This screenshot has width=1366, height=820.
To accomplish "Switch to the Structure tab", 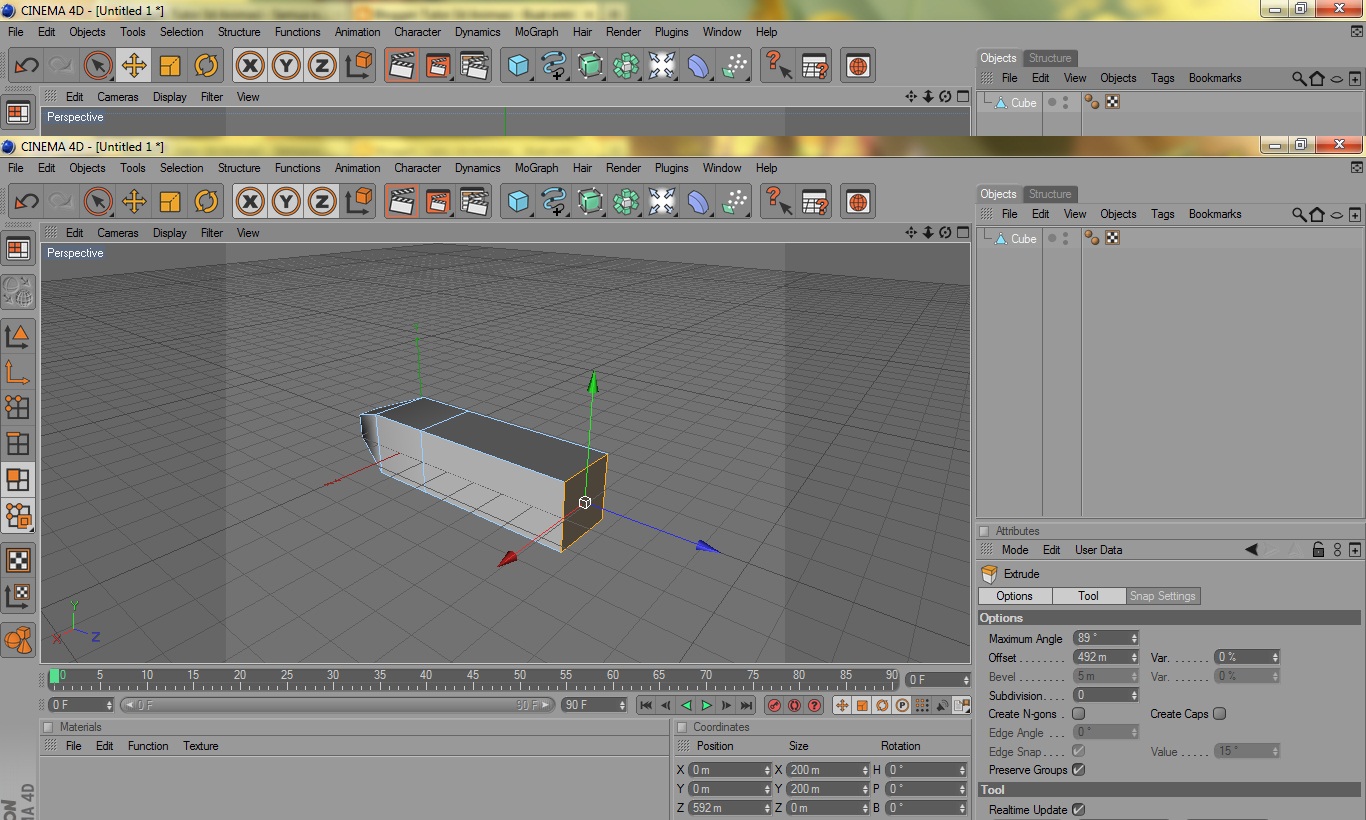I will pyautogui.click(x=1049, y=193).
